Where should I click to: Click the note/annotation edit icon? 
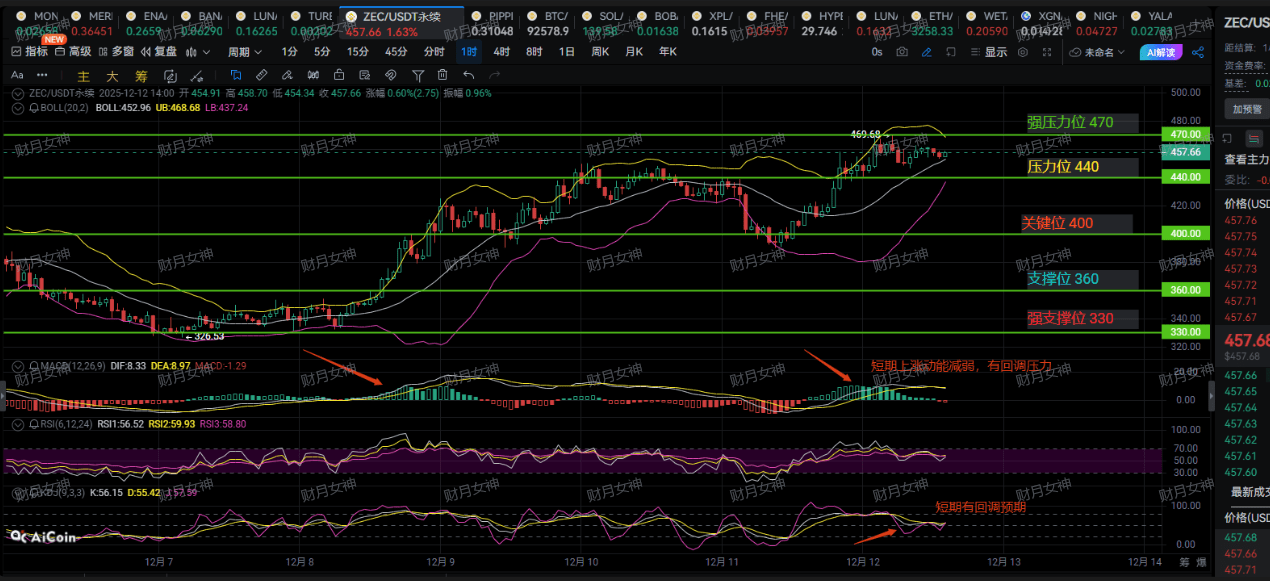(366, 75)
